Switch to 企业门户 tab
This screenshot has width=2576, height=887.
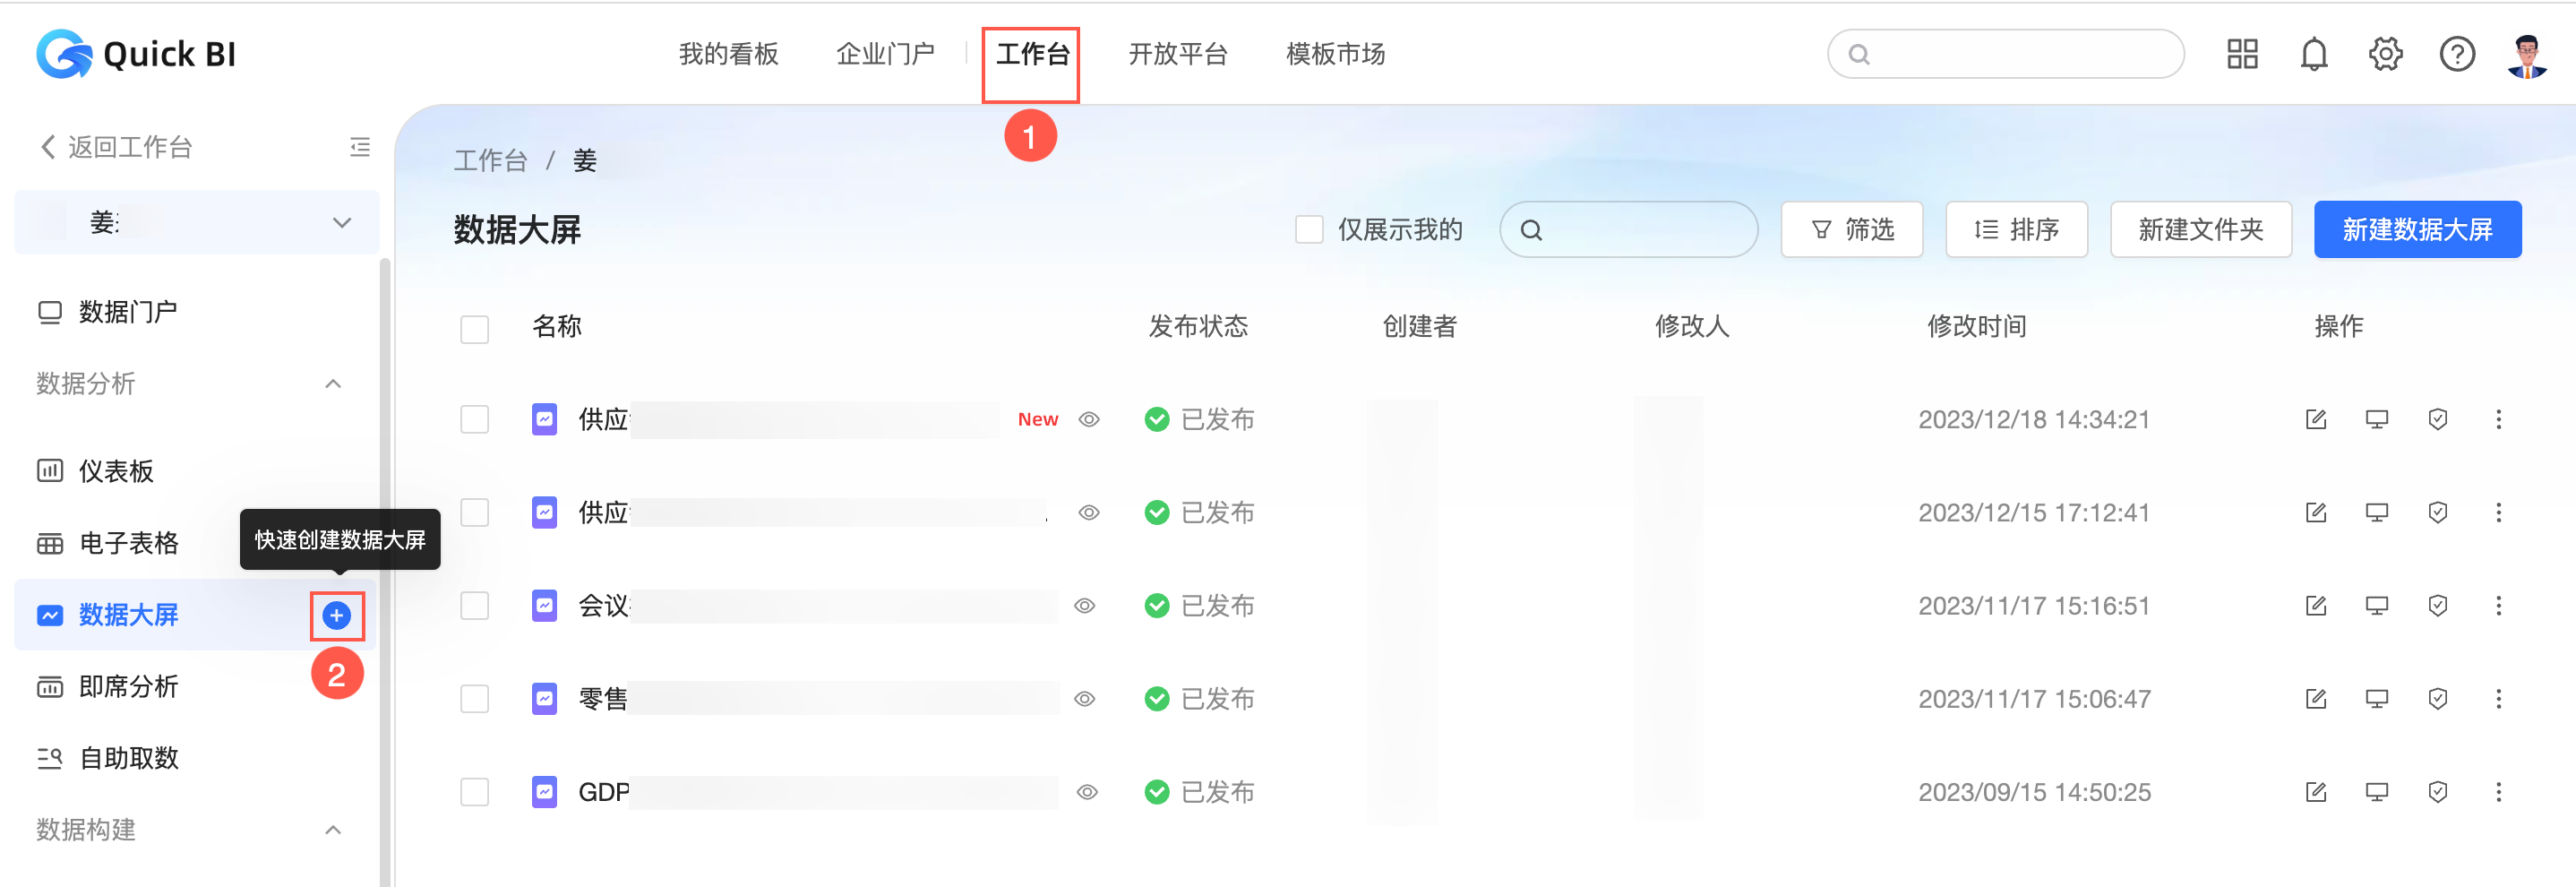885,54
